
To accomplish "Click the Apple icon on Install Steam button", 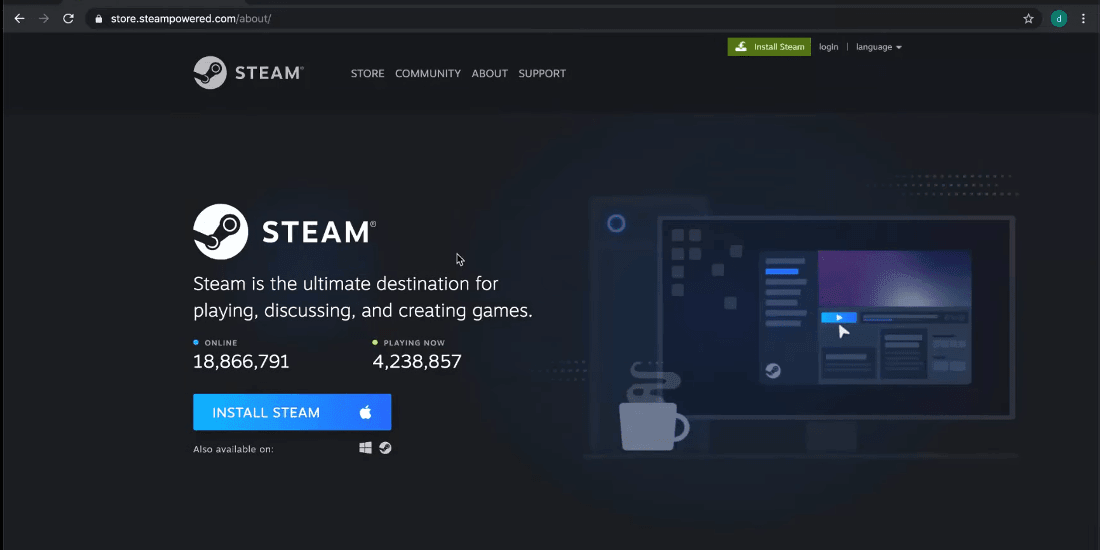I will [x=365, y=412].
